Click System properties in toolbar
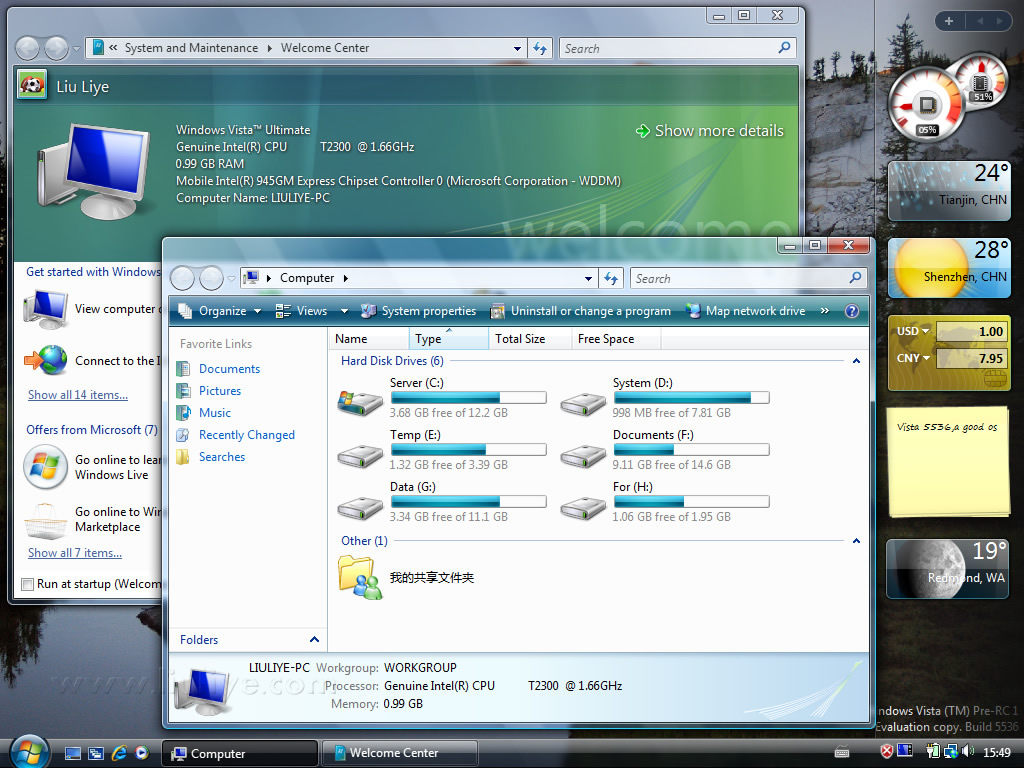The image size is (1024, 768). (419, 312)
